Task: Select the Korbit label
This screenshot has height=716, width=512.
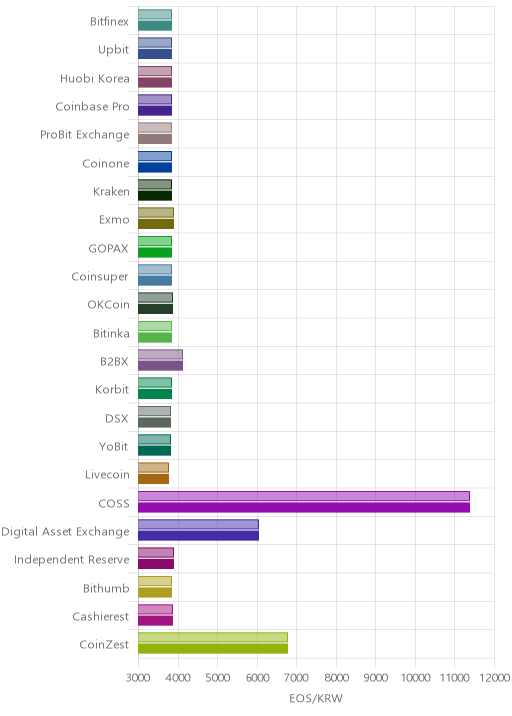Action: click(x=112, y=390)
